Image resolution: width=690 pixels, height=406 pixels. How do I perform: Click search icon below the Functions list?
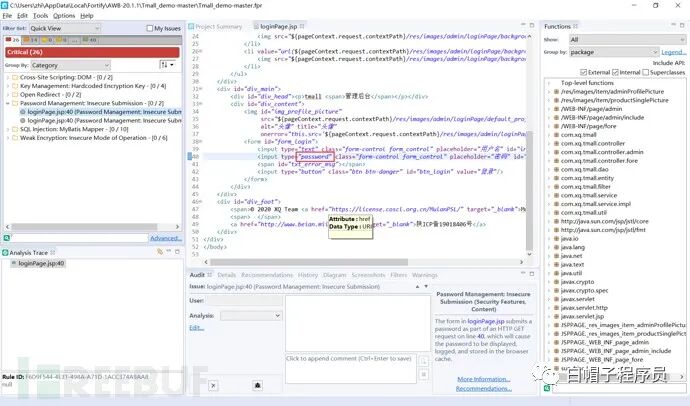click(547, 388)
